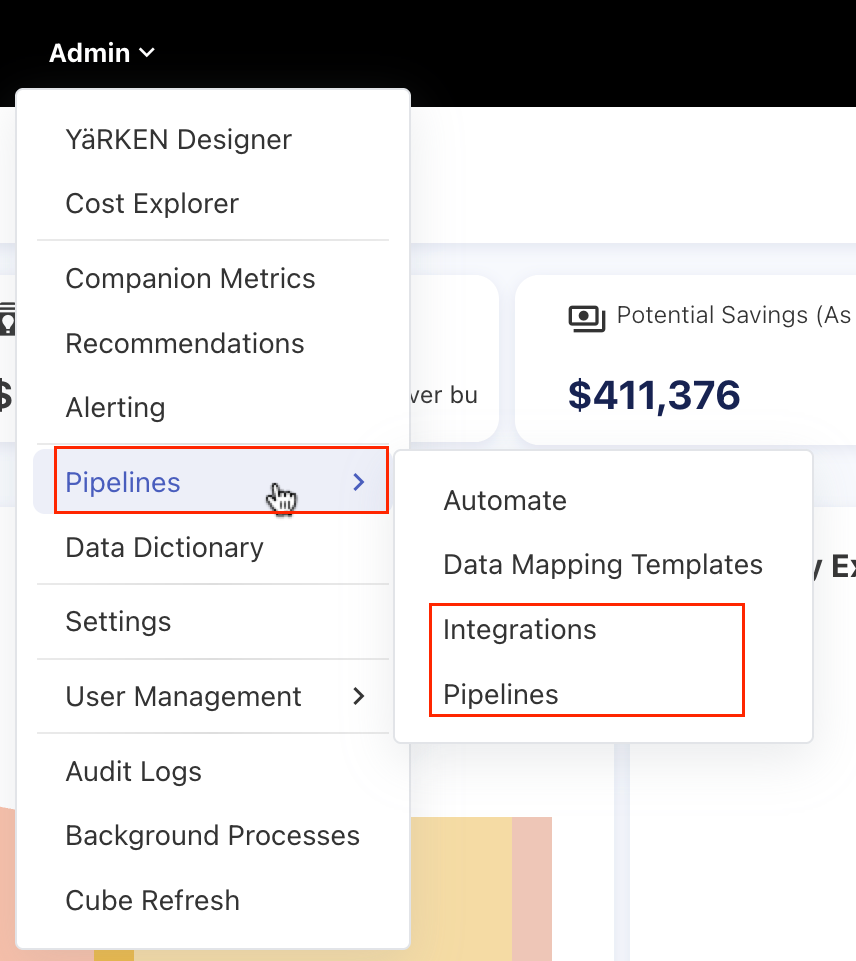Go to Alerting from Admin menu
This screenshot has width=856, height=961.
115,407
